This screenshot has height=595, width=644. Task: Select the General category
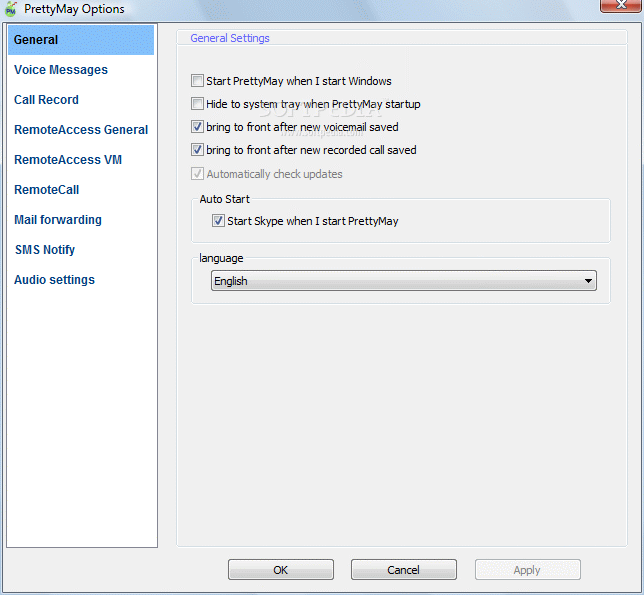[81, 40]
